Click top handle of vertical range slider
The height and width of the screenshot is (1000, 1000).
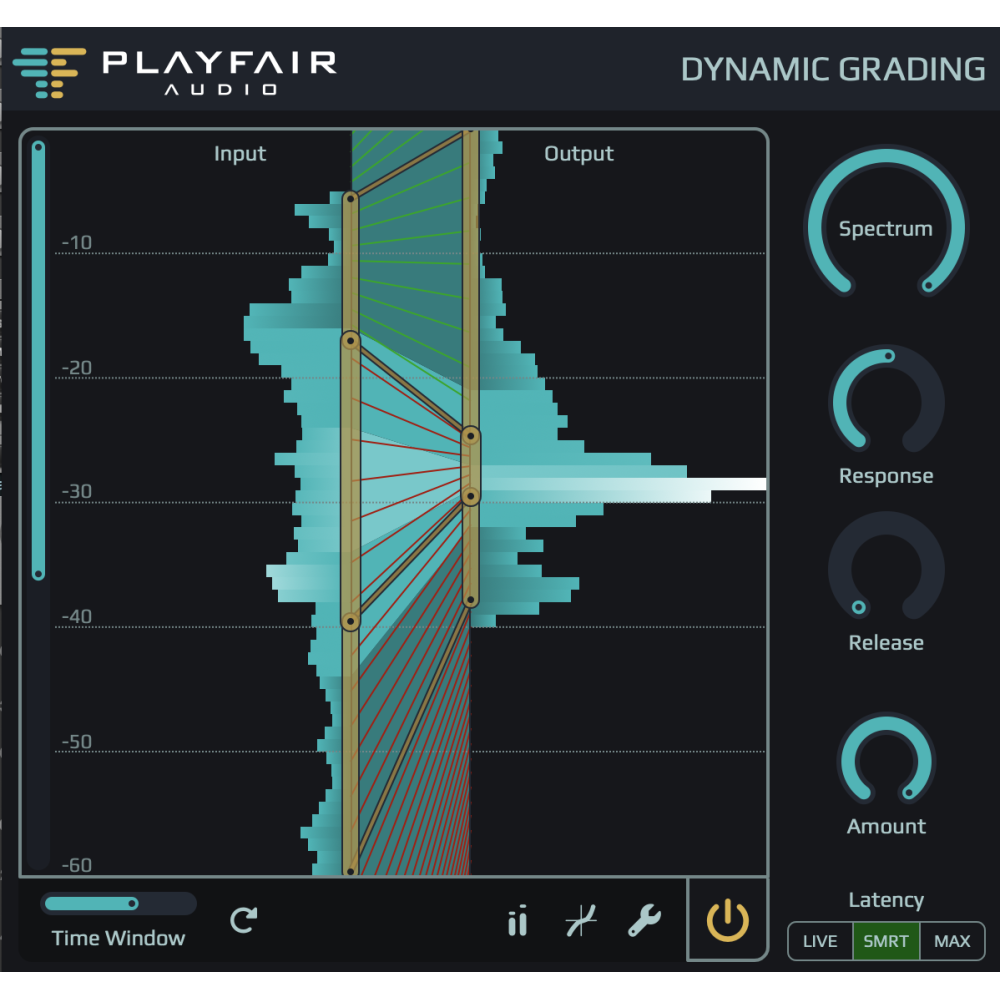click(38, 147)
